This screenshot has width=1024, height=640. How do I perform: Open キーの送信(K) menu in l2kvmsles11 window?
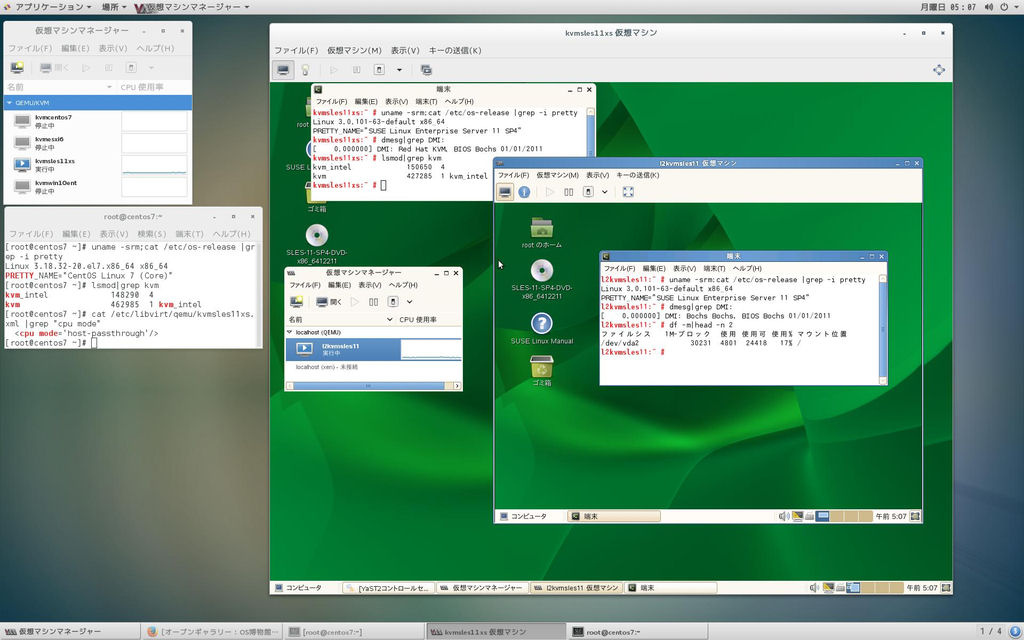[x=637, y=175]
